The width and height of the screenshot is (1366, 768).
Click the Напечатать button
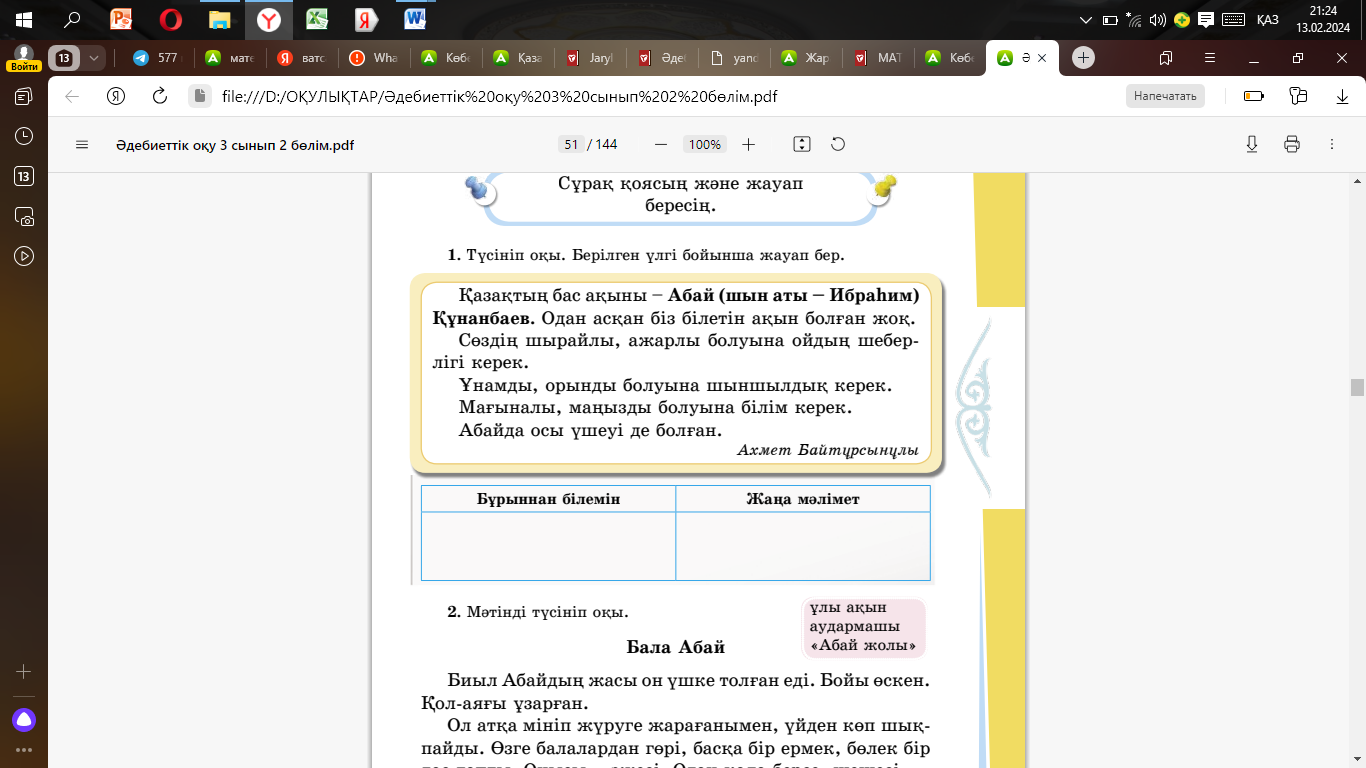[1165, 96]
